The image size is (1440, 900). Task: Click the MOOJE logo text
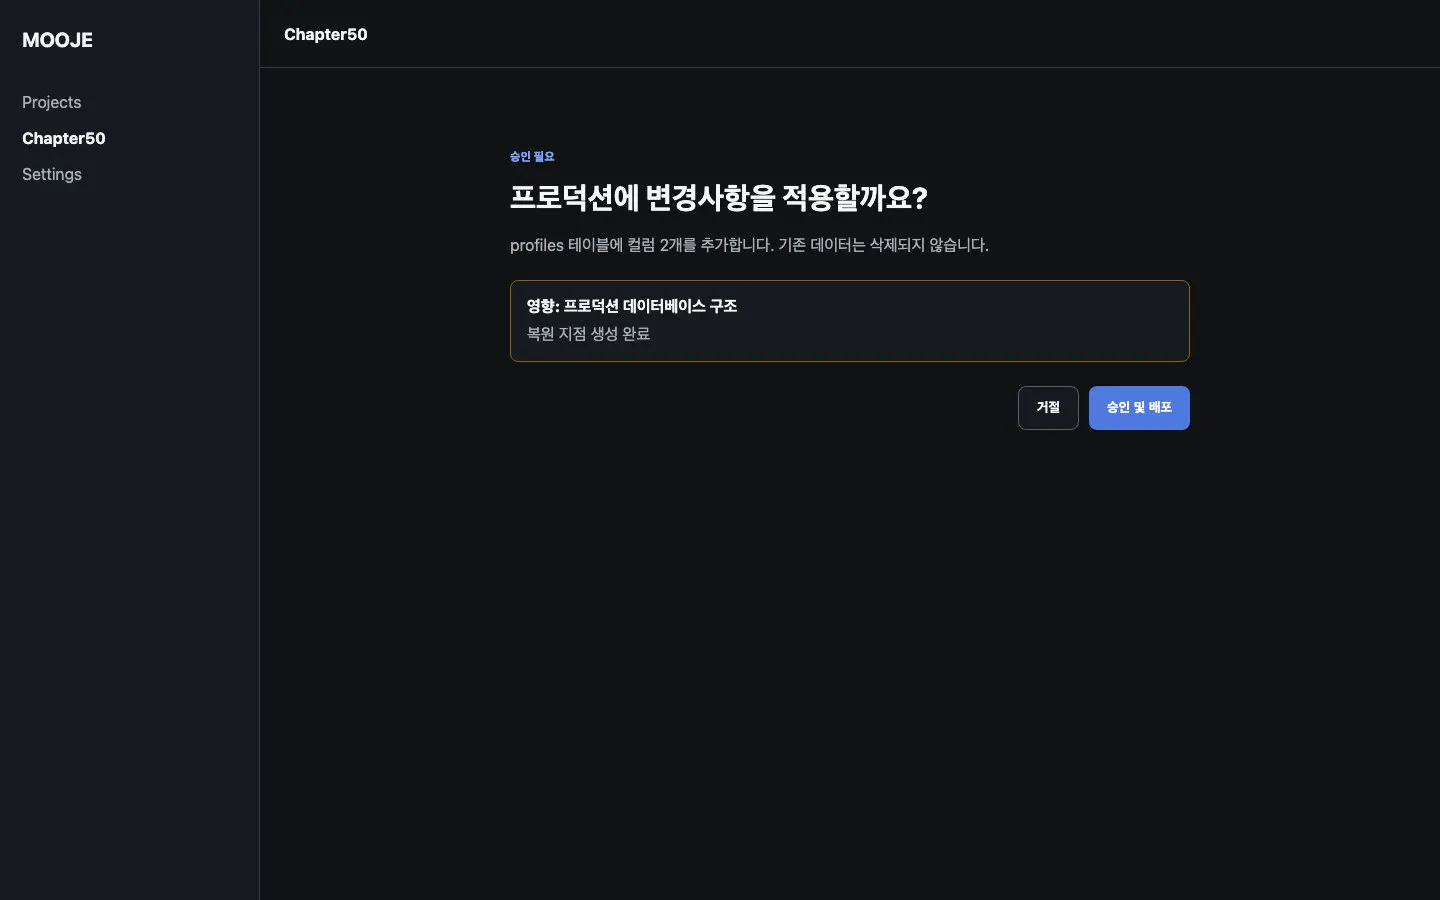(x=58, y=40)
